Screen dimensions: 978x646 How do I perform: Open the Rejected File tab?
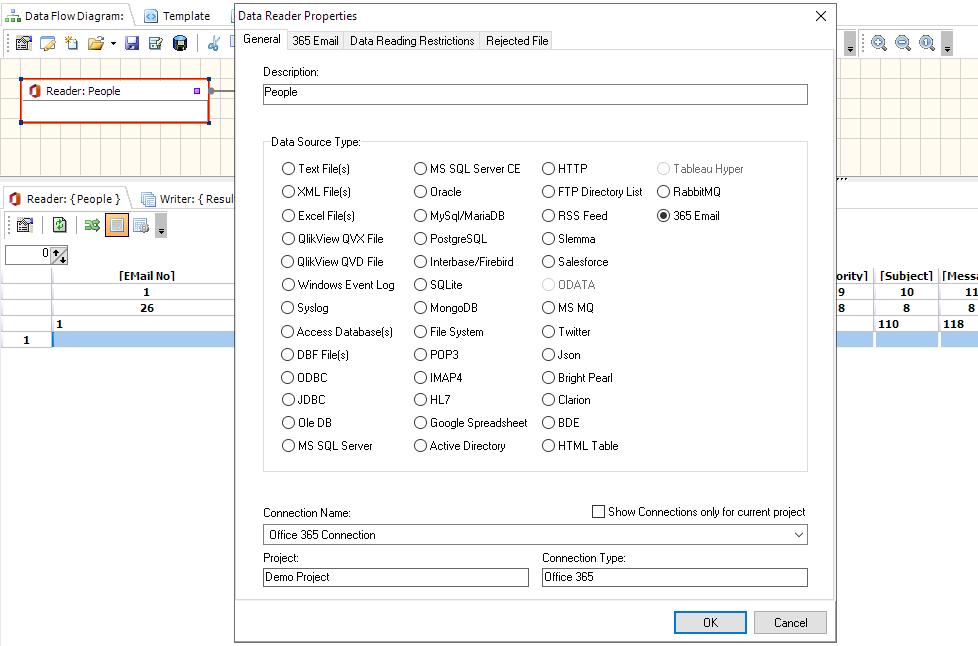click(516, 41)
